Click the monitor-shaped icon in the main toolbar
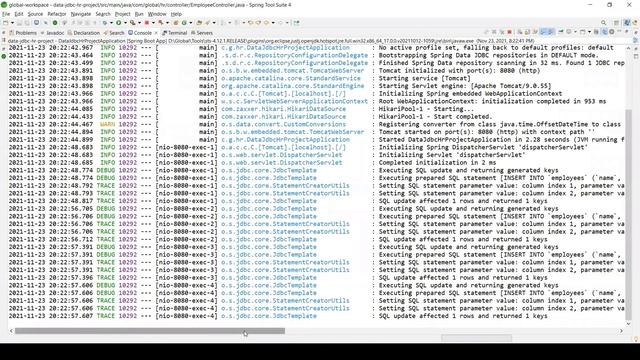The height and width of the screenshot is (360, 640). [36, 23]
